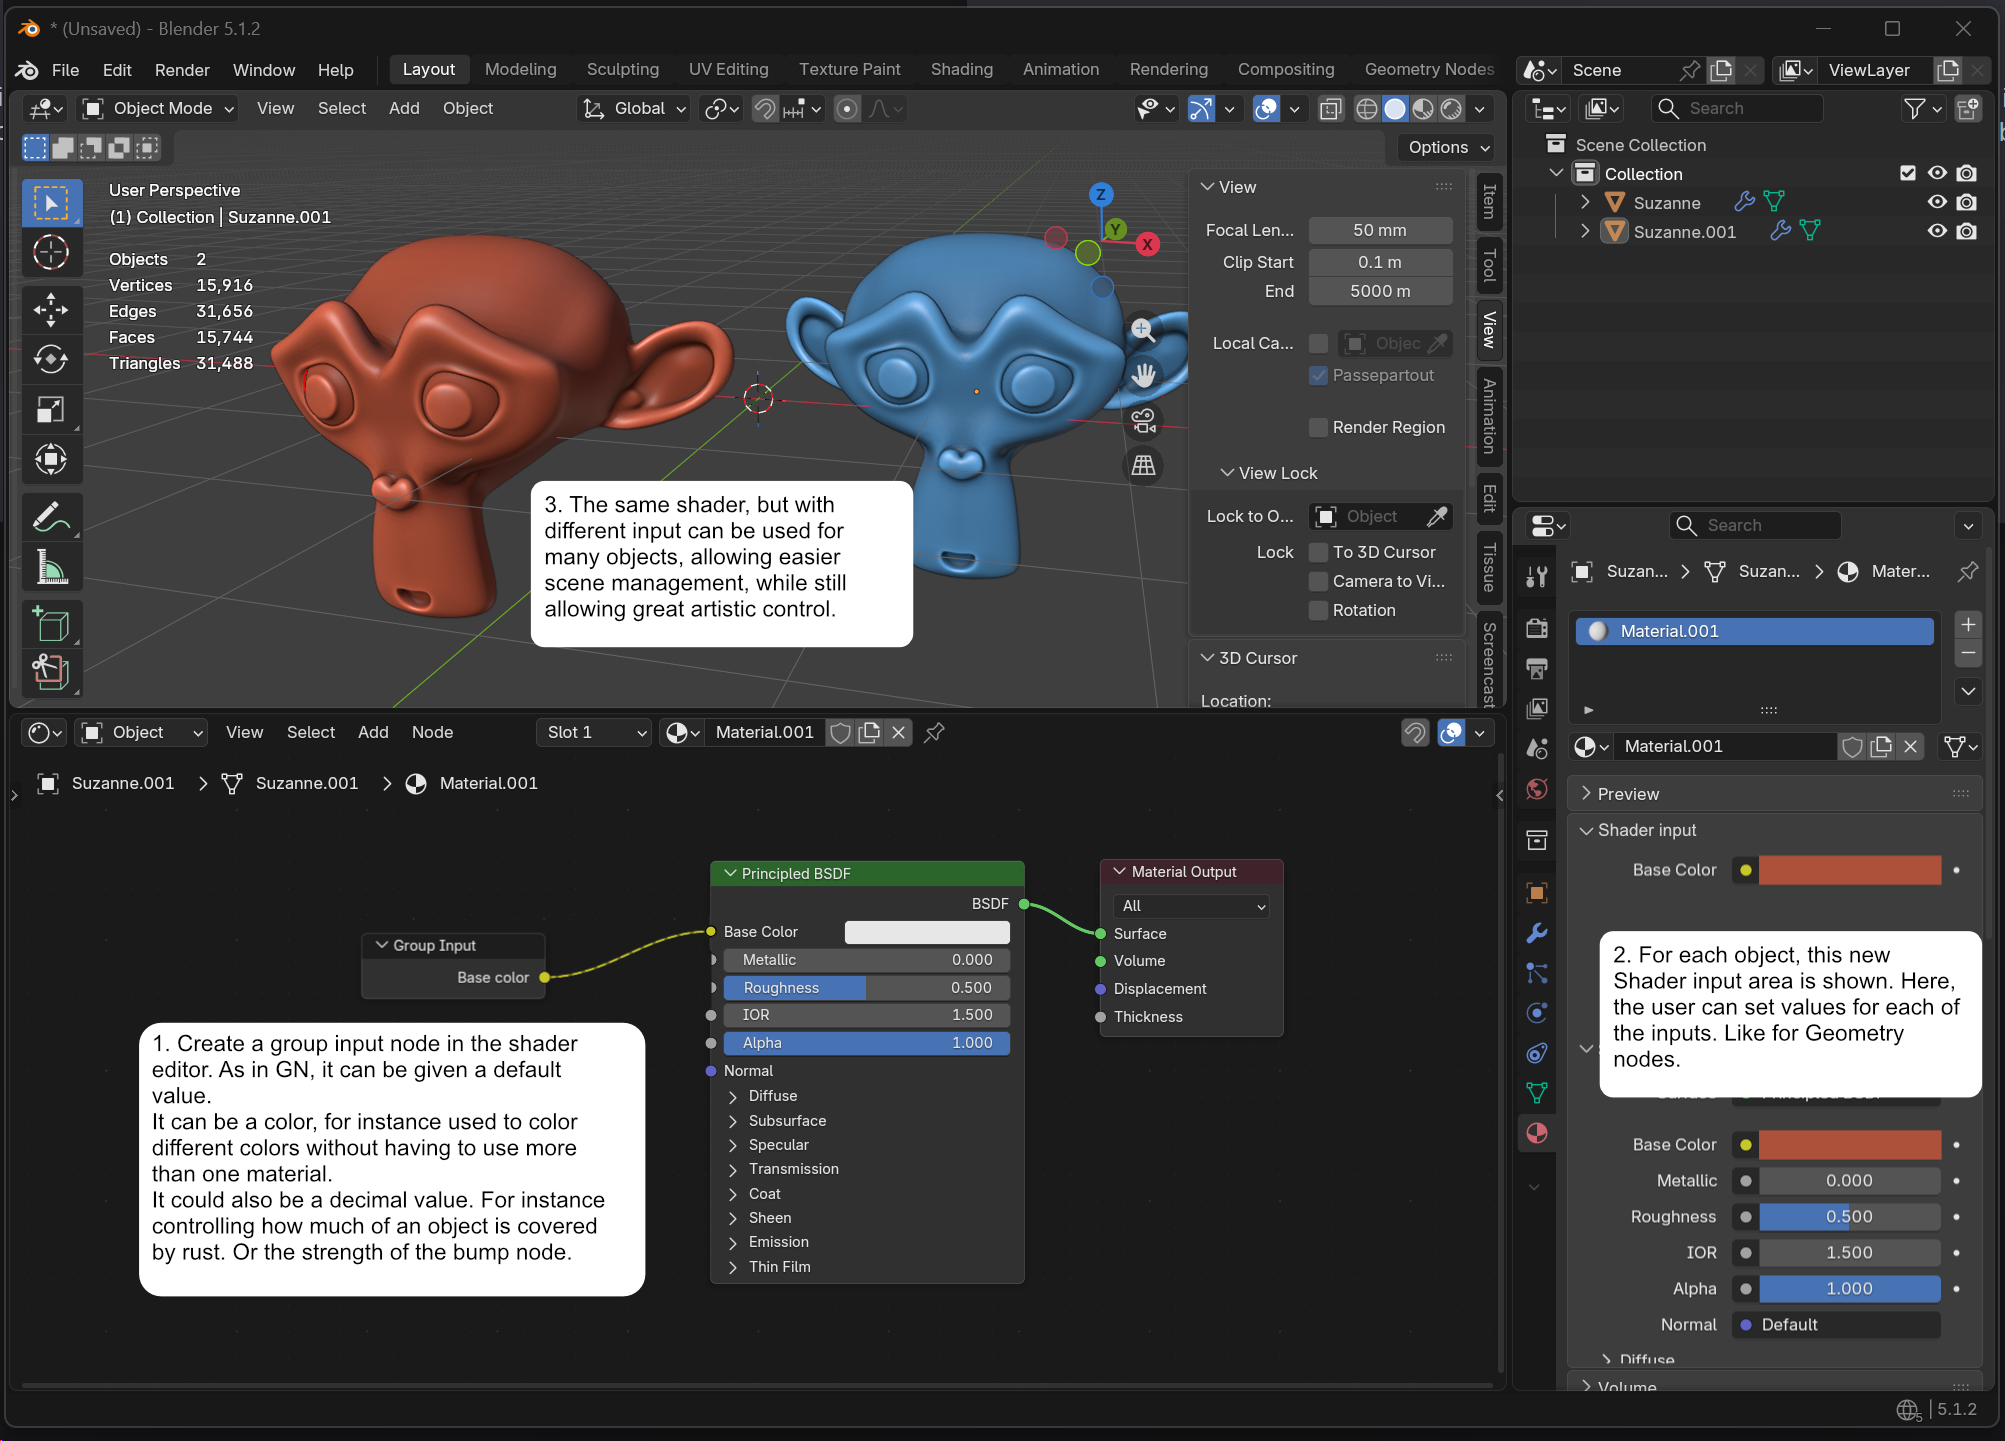Viewport: 2005px width, 1441px height.
Task: Switch to the Shading workspace tab
Action: click(961, 69)
